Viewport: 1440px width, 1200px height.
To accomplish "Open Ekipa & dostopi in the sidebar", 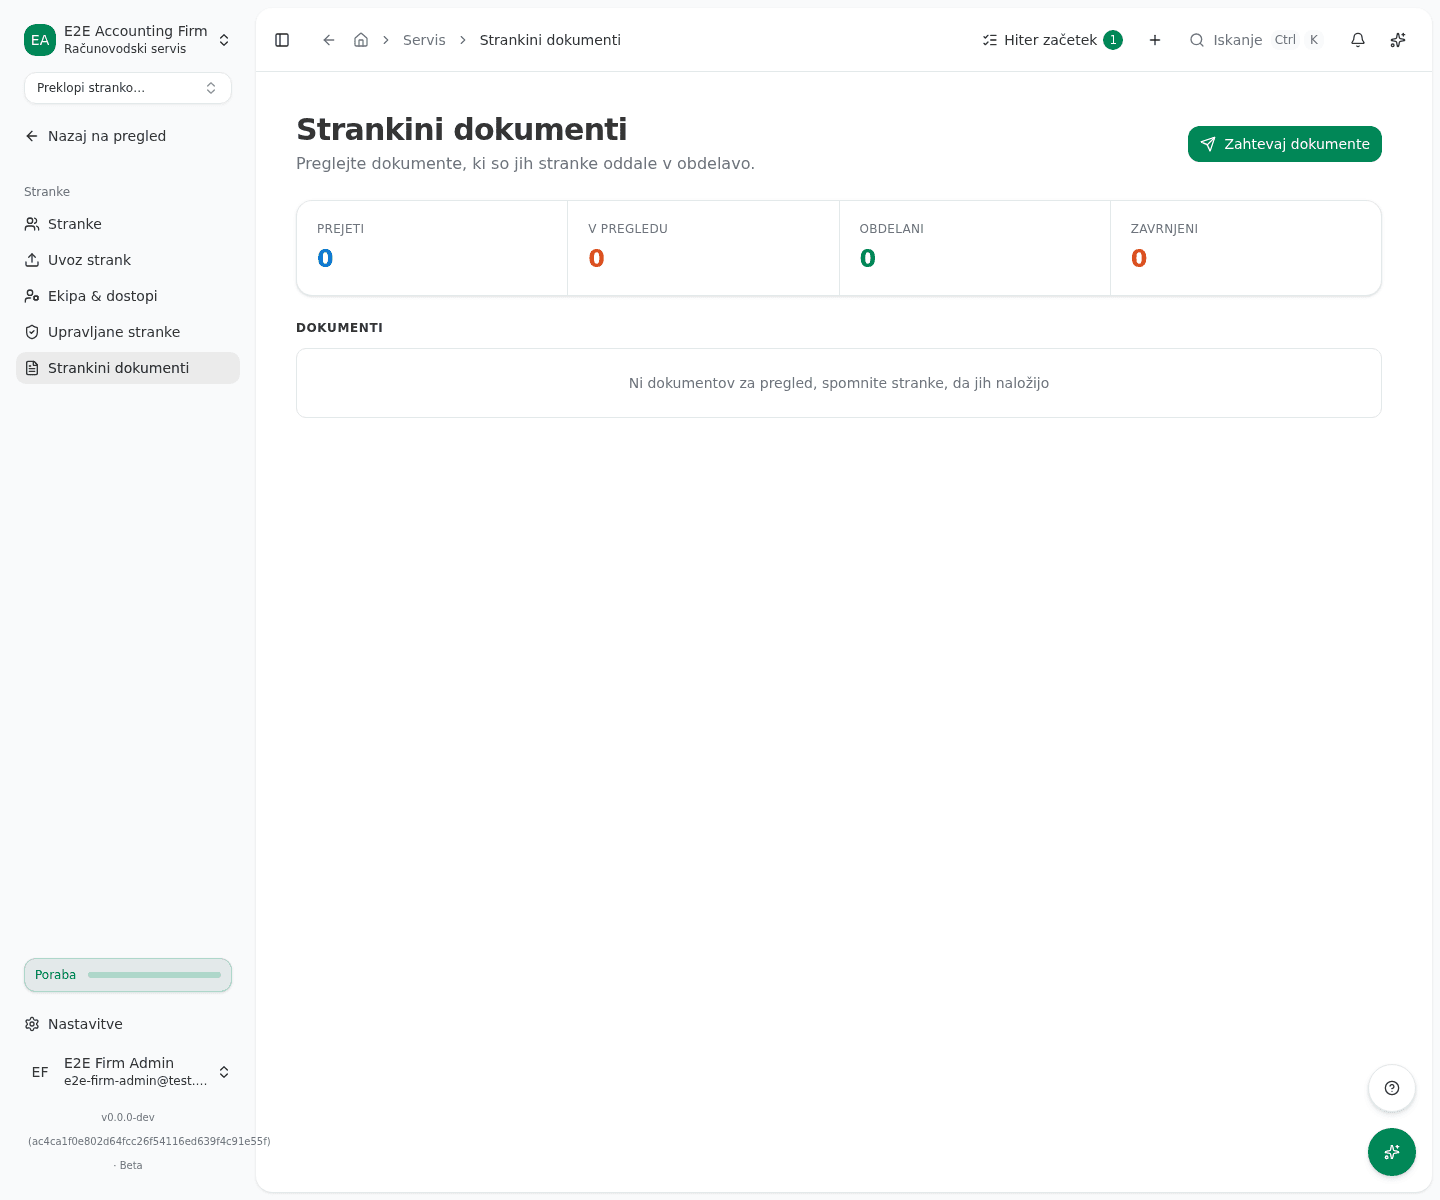I will coord(128,296).
